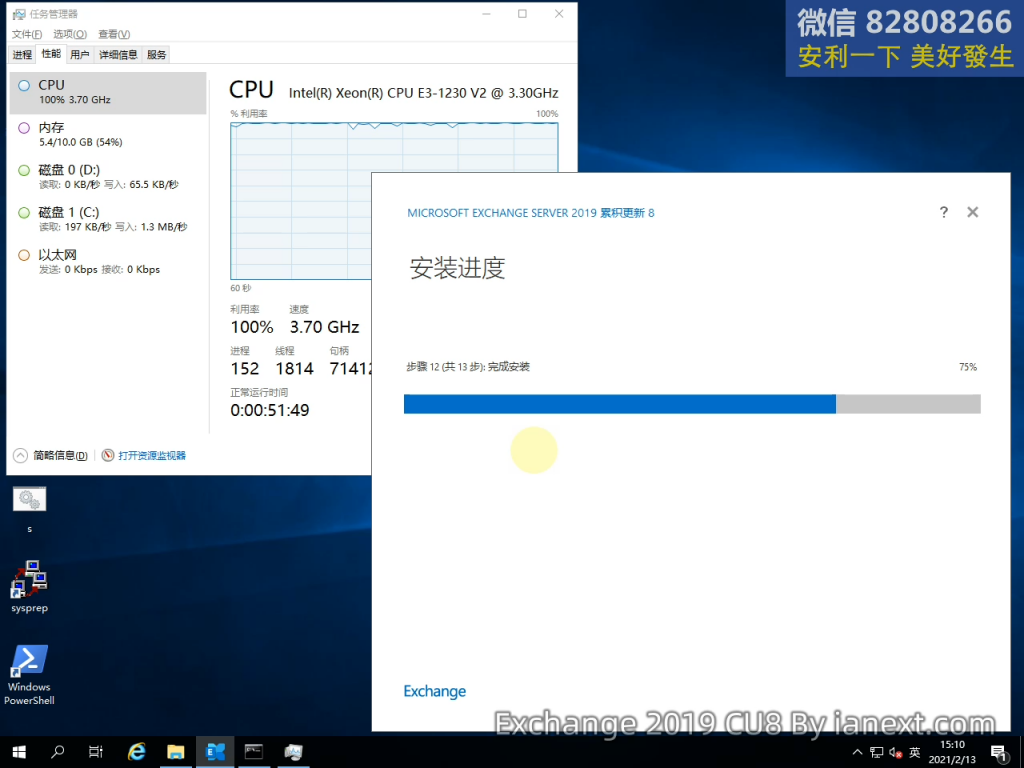Click the Exchange setup taskbar icon
This screenshot has width=1024, height=768.
click(215, 751)
